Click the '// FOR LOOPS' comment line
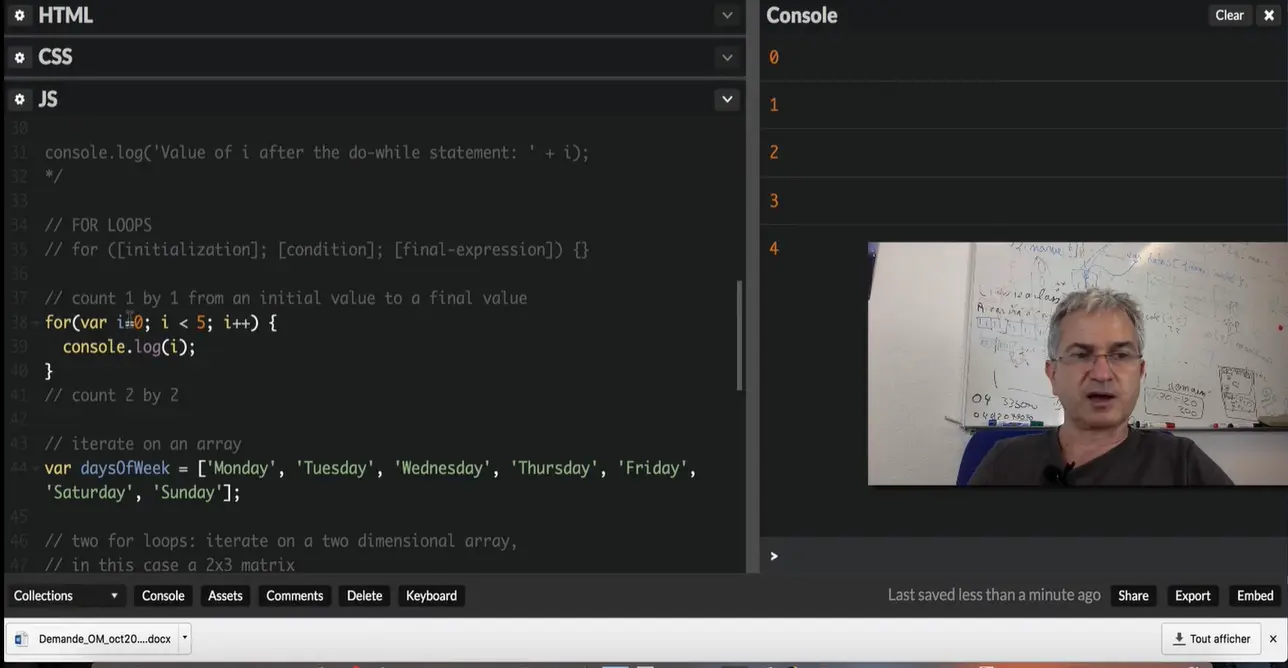The image size is (1288, 668). tap(98, 225)
